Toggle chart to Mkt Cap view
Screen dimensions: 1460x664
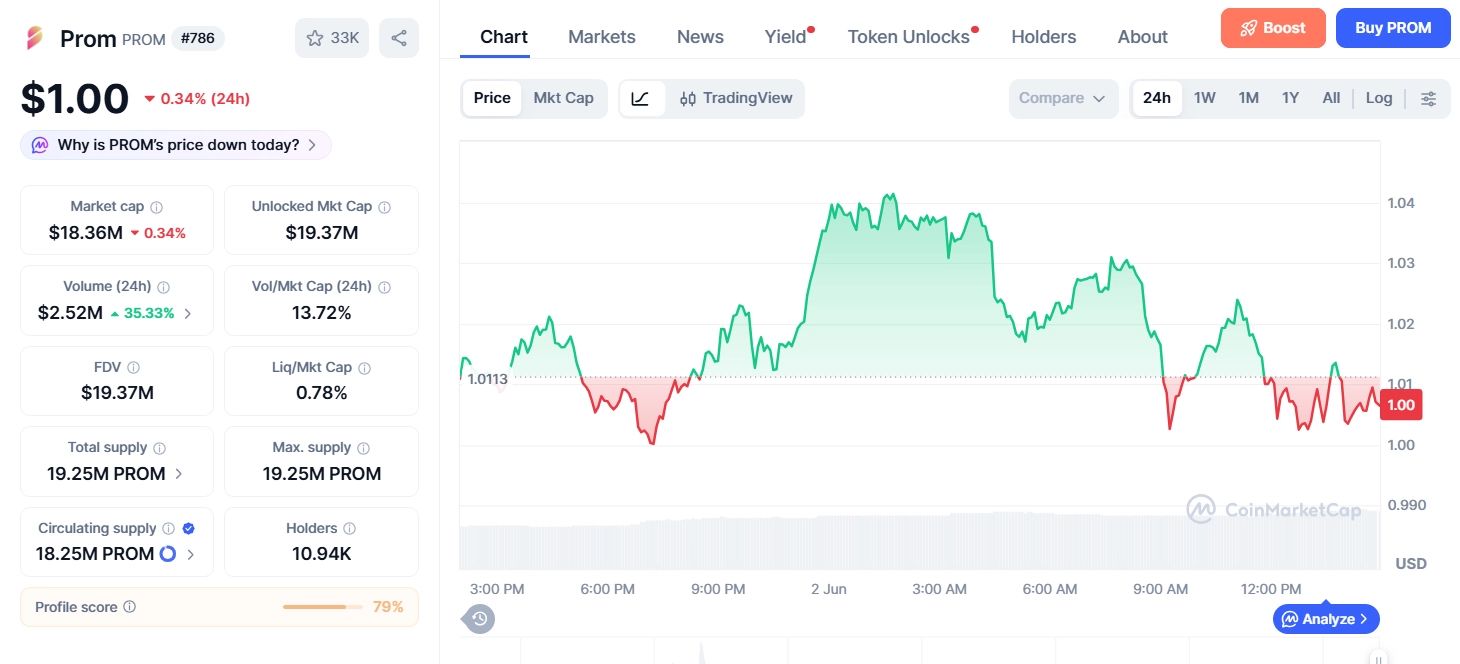tap(563, 98)
